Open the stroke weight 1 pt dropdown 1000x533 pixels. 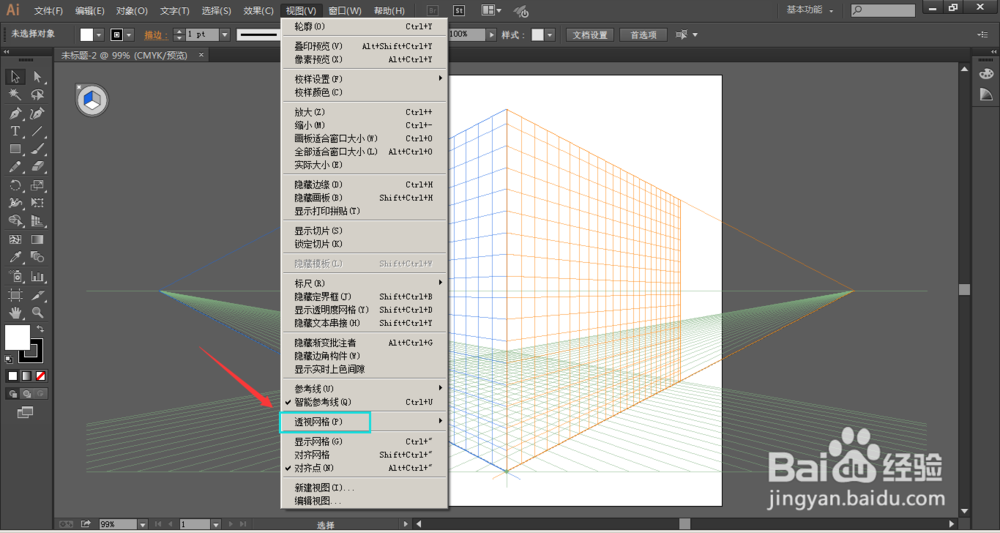(x=224, y=34)
